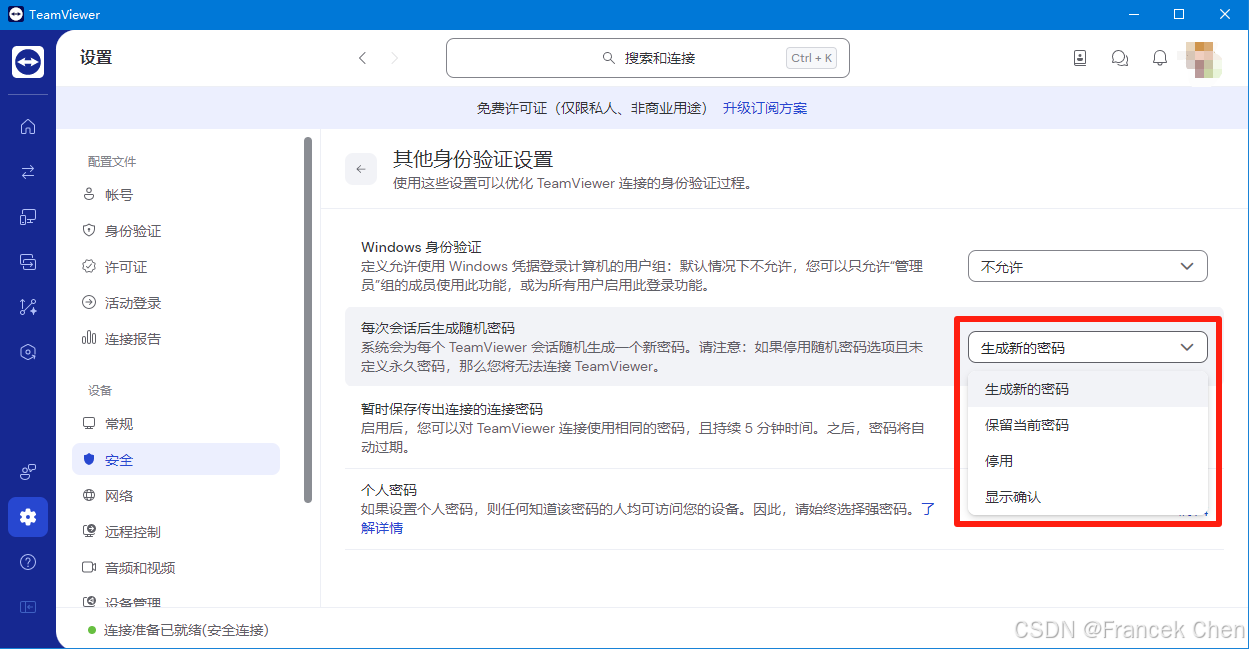Click the back arrow beside 其他身份验证设置

click(x=361, y=169)
